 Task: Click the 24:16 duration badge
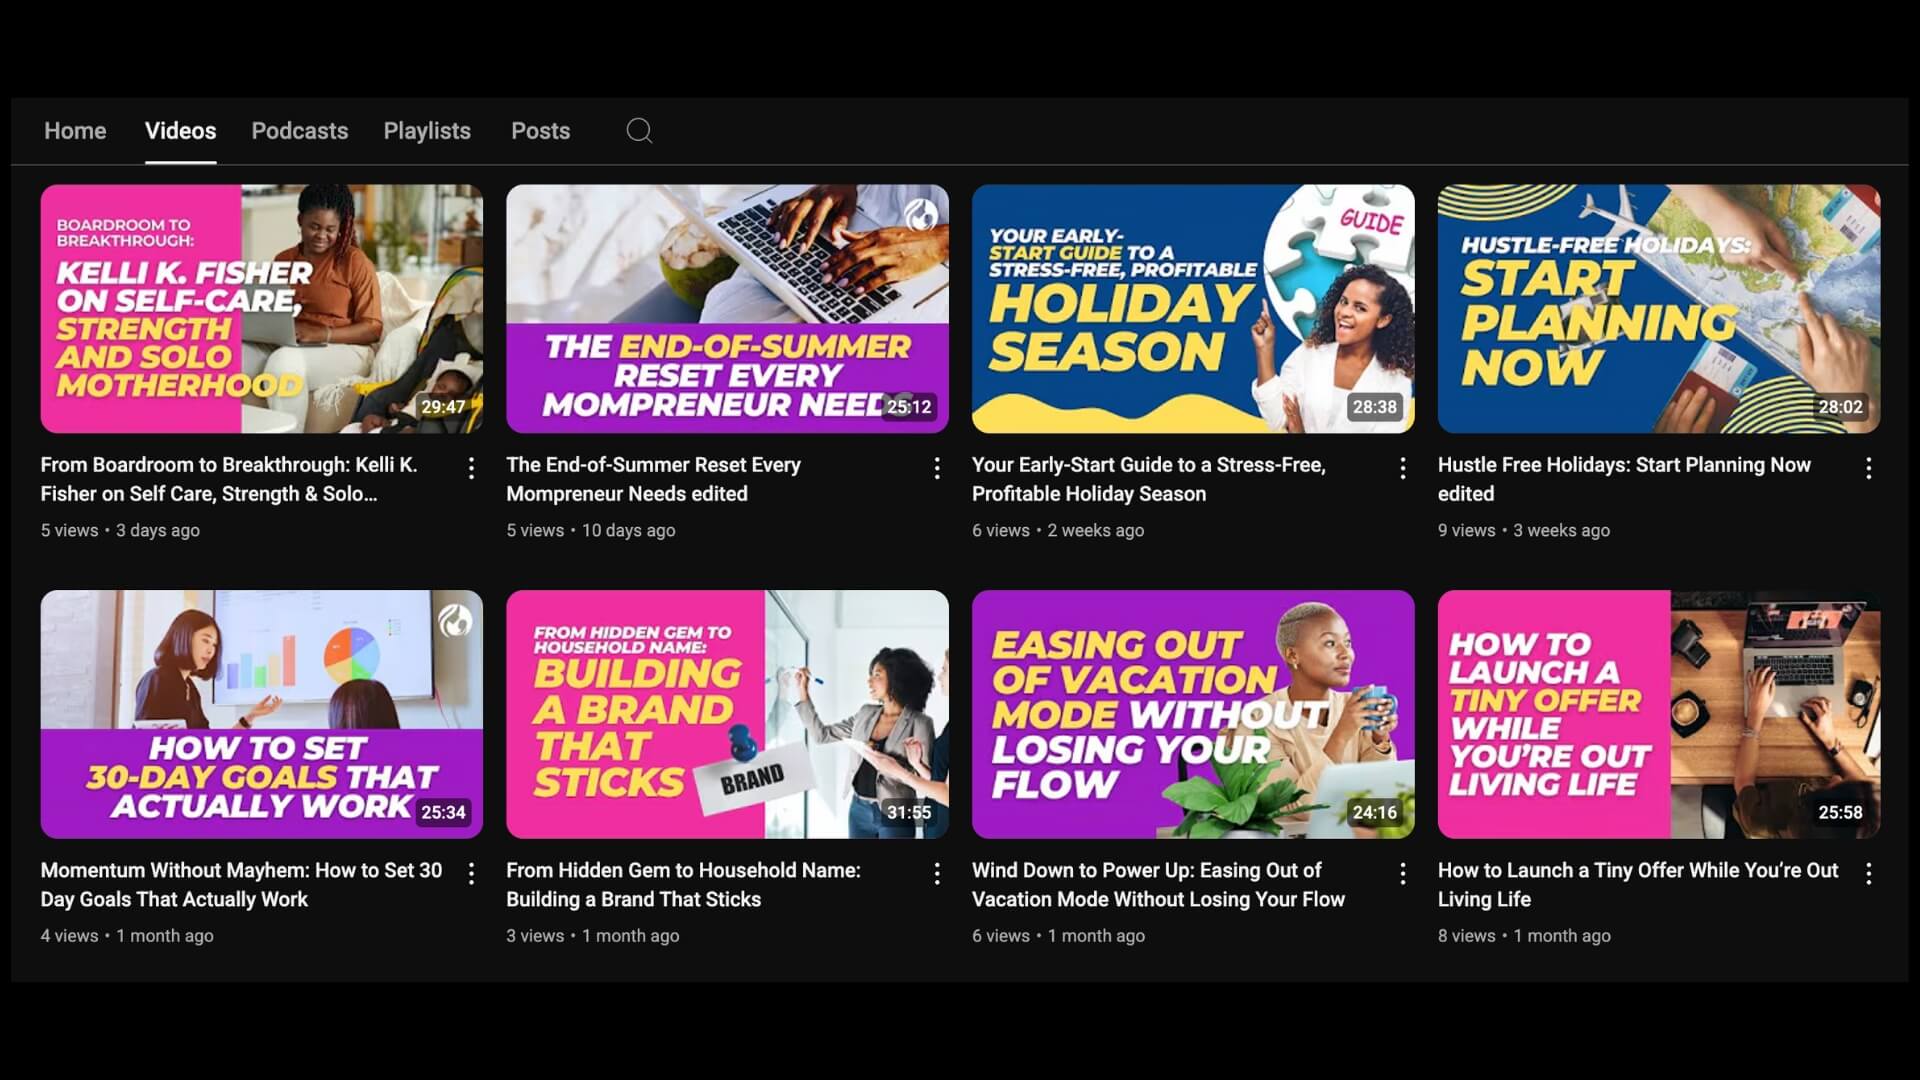pos(1375,813)
